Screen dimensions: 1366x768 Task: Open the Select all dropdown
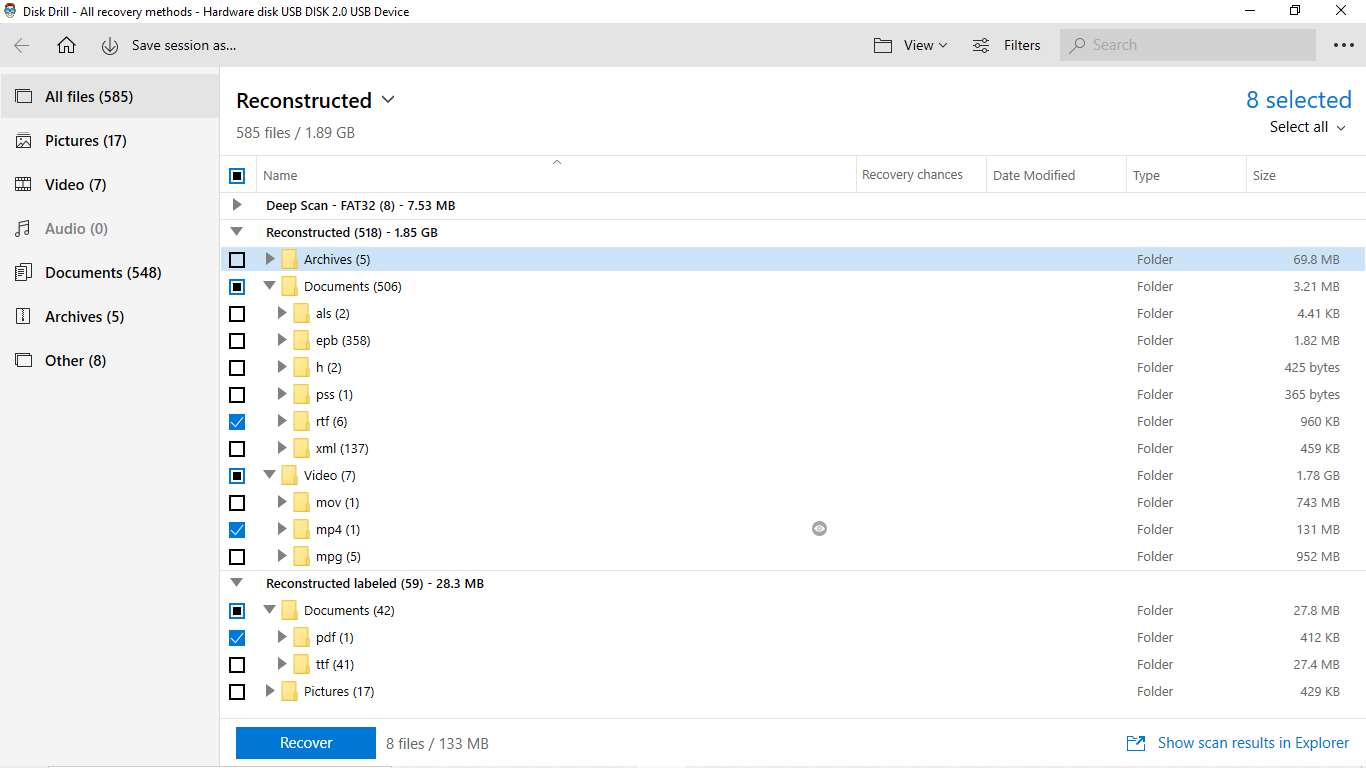point(1308,127)
